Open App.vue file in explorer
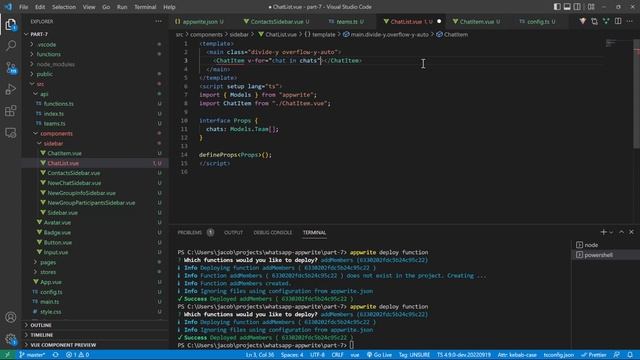 (95, 282)
